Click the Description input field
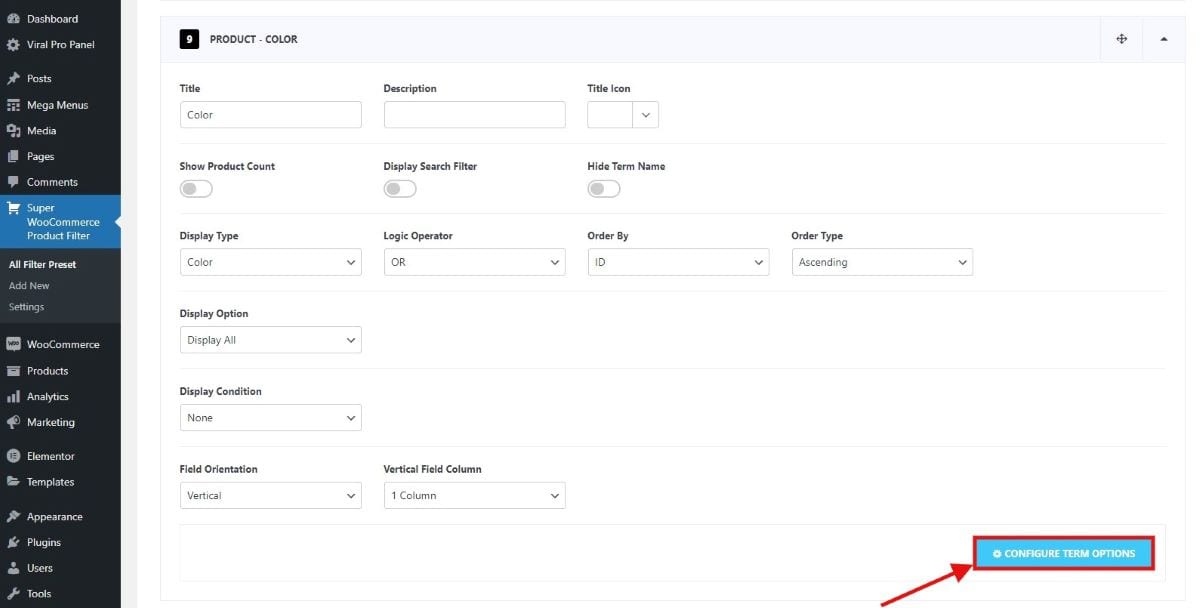The height and width of the screenshot is (608, 1200). (x=475, y=115)
